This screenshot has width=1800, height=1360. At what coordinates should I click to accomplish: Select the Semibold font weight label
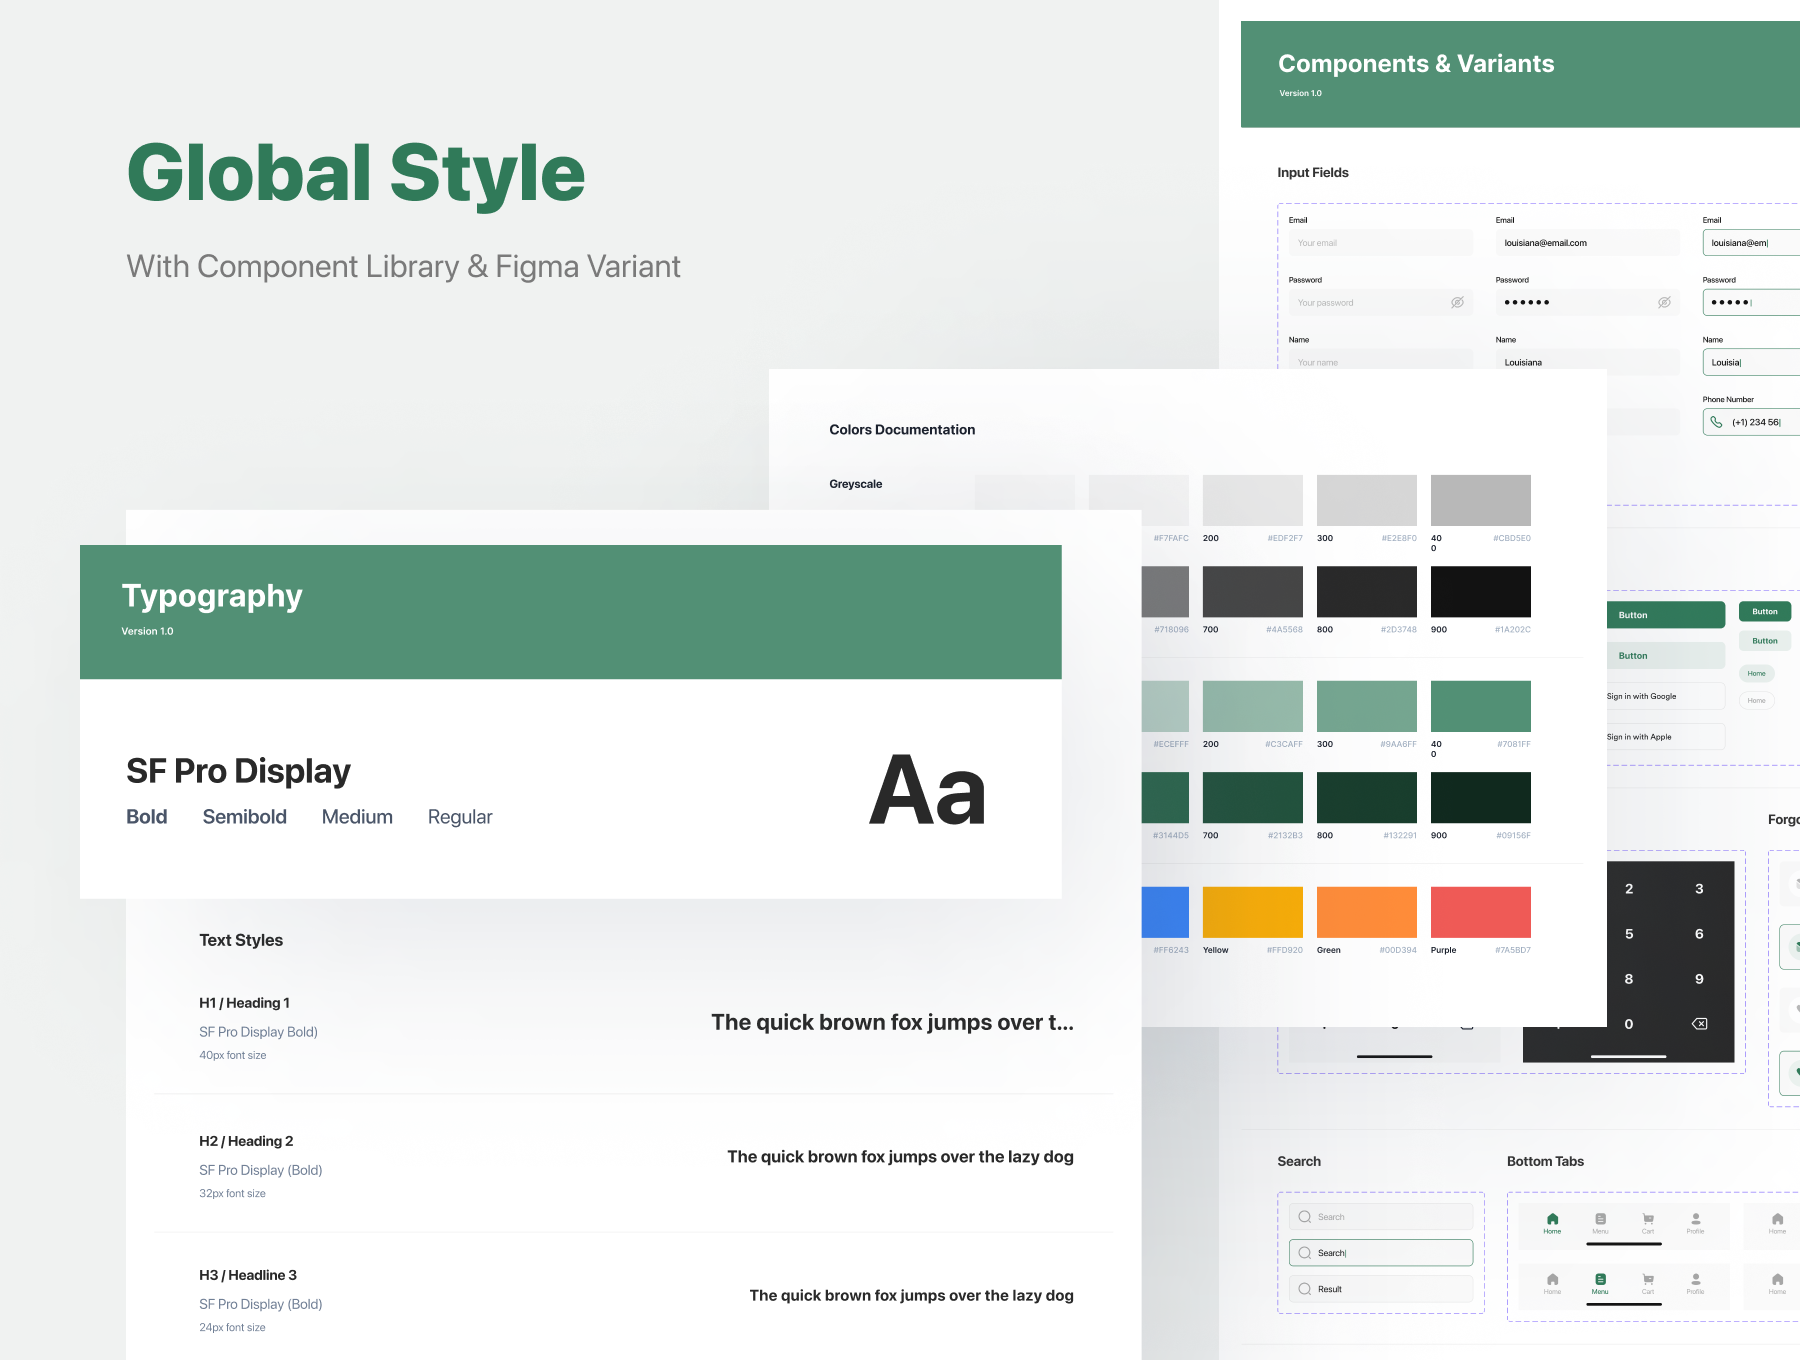244,817
